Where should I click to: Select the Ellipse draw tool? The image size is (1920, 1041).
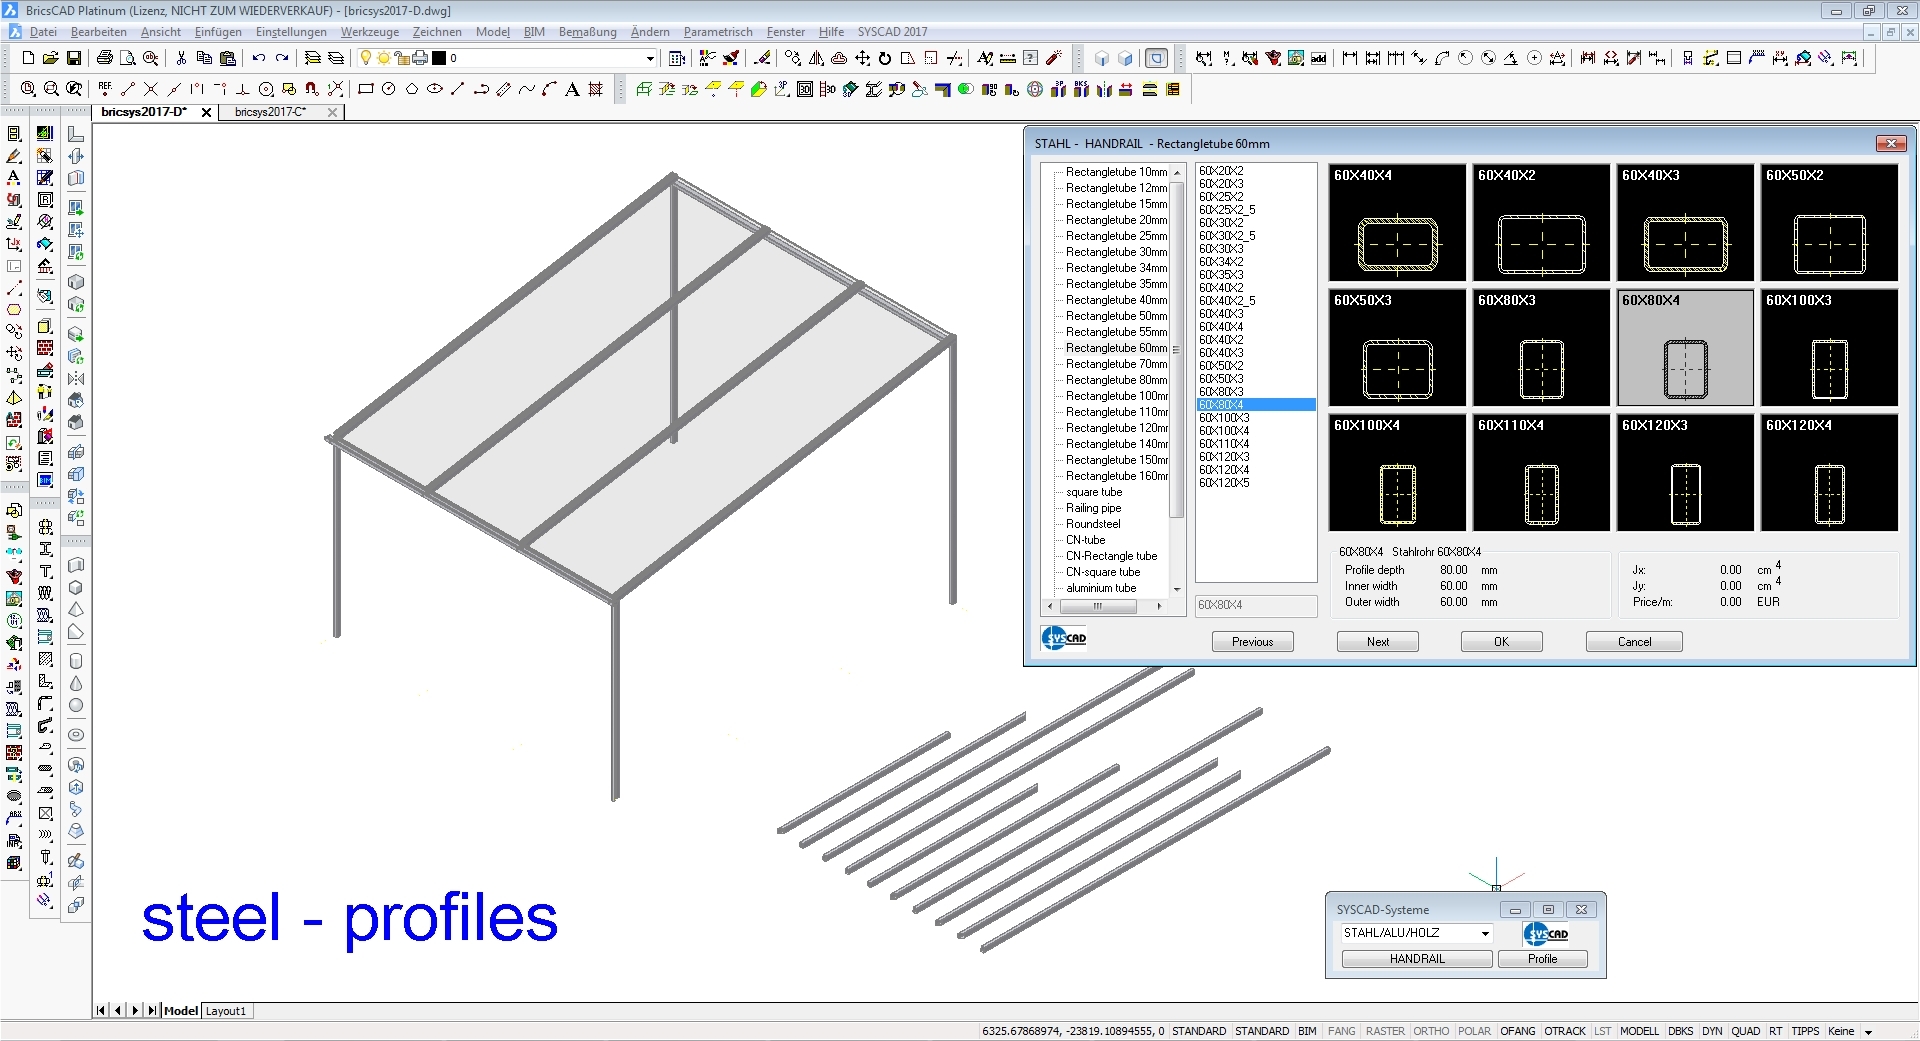pyautogui.click(x=435, y=89)
